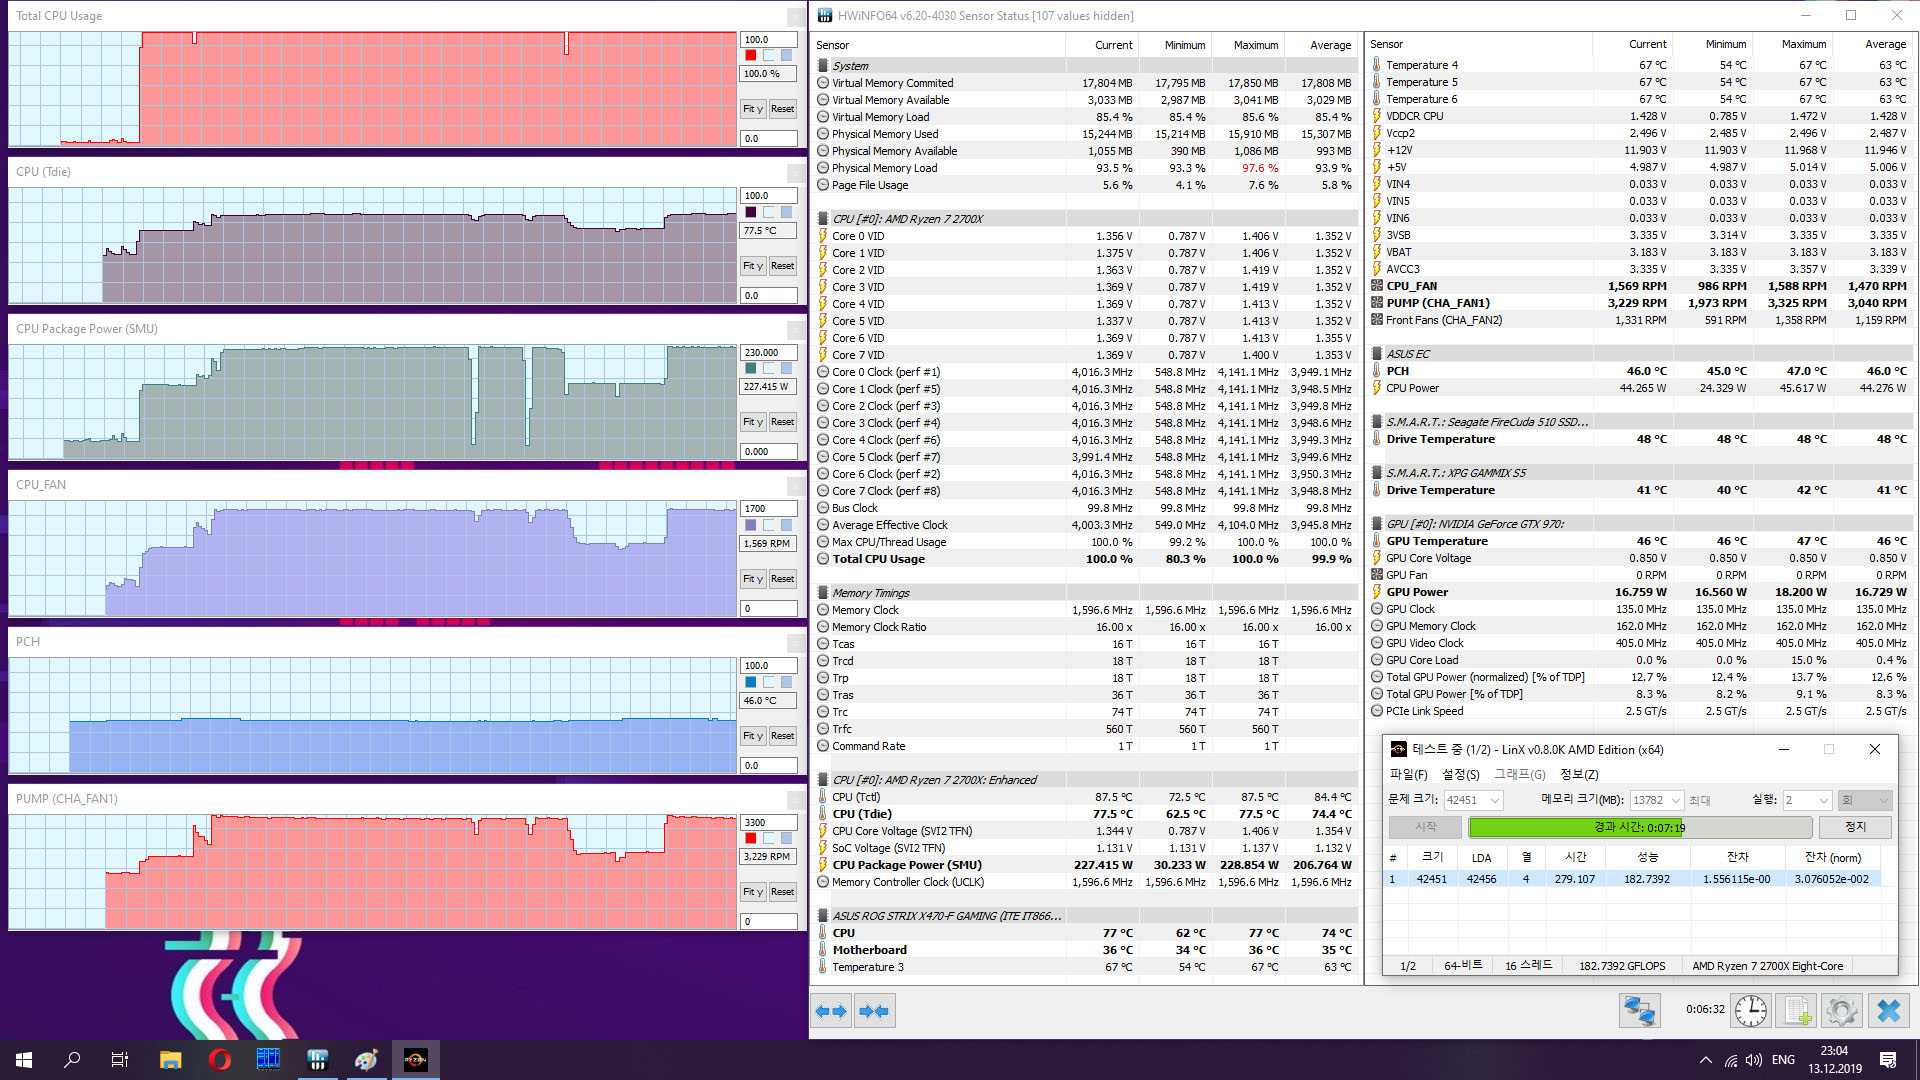Click the clock reset timer icon

(1750, 1011)
